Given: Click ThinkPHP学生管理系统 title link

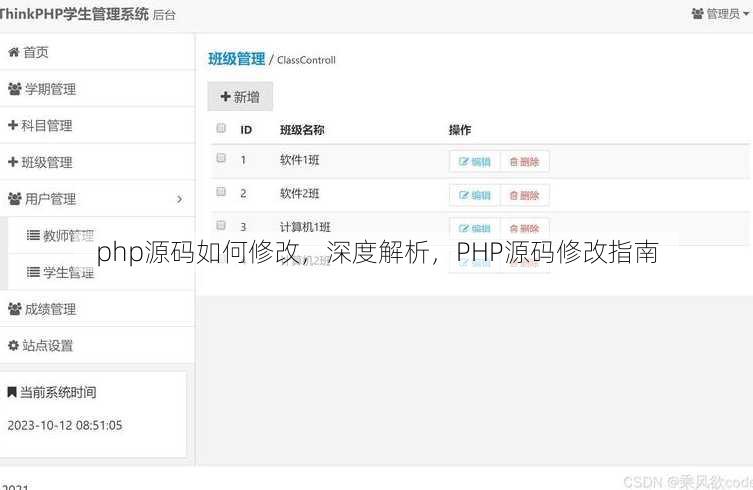Looking at the screenshot, I should pos(74,14).
